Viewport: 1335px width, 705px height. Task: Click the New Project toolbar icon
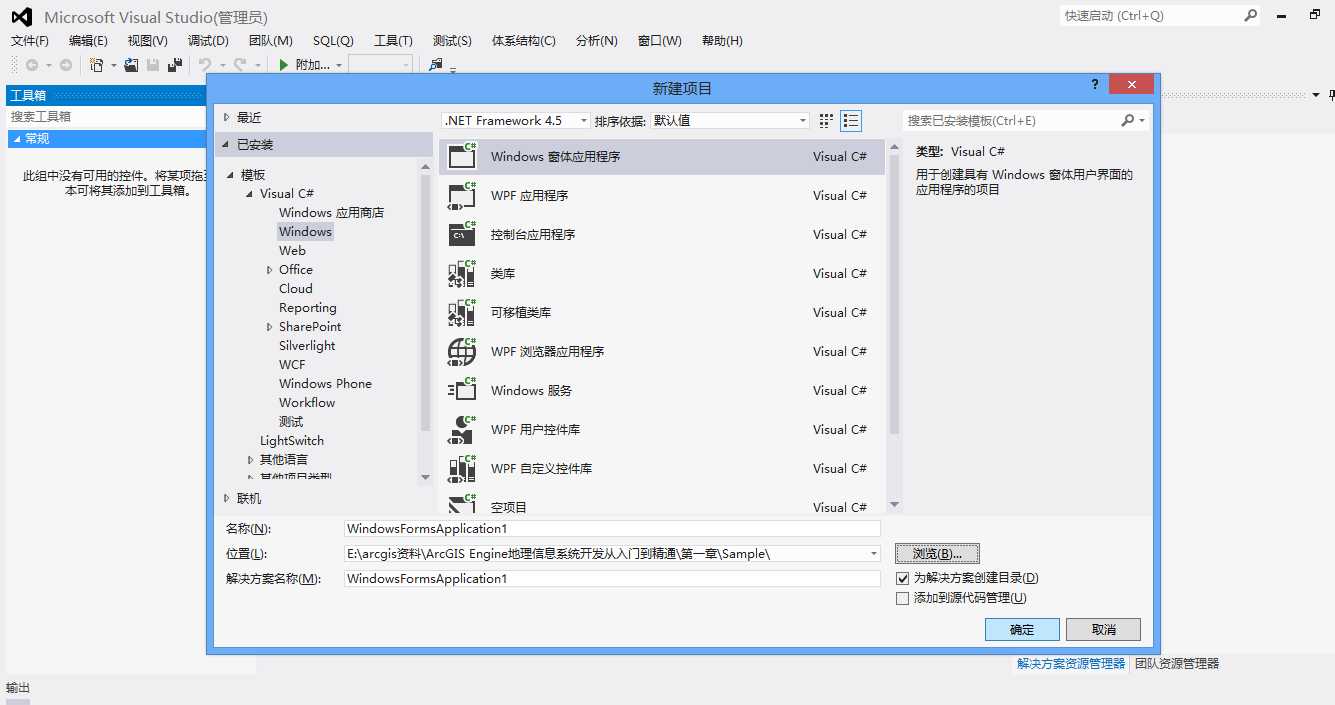point(96,65)
